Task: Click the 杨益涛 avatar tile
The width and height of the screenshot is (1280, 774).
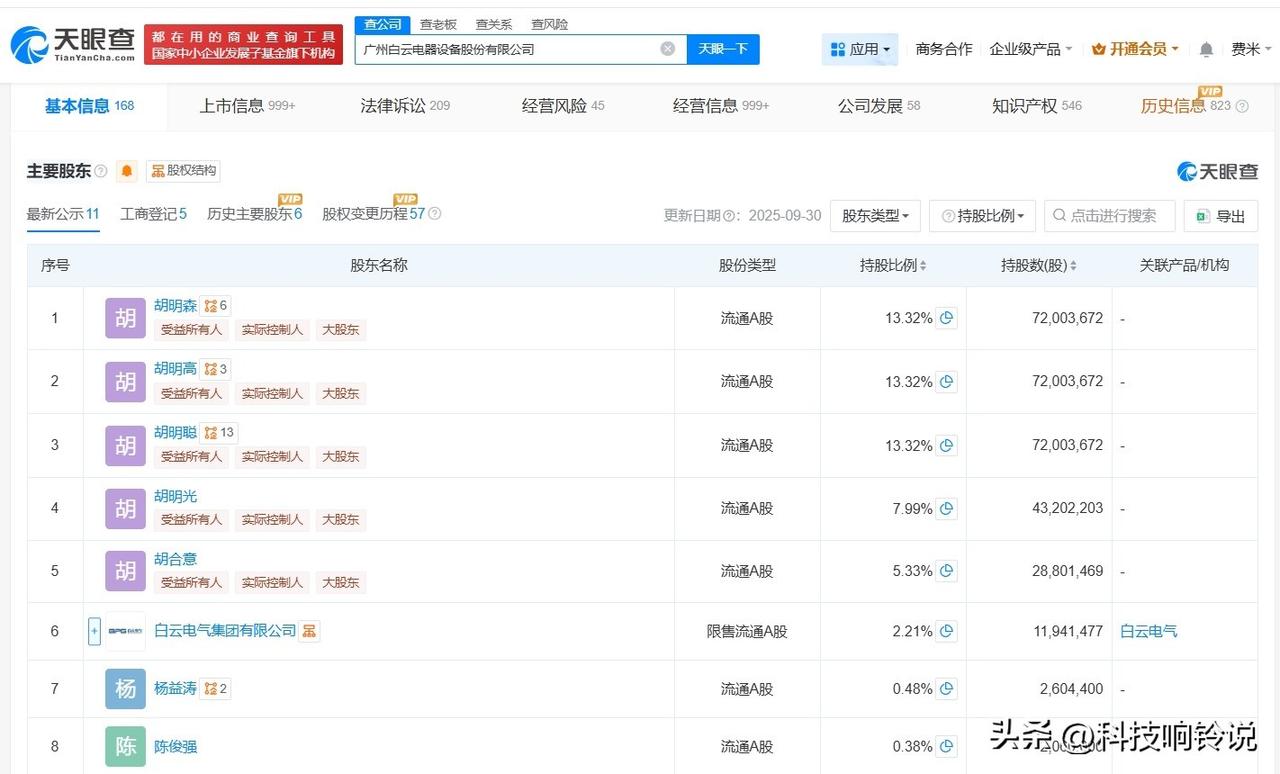Action: pyautogui.click(x=125, y=689)
